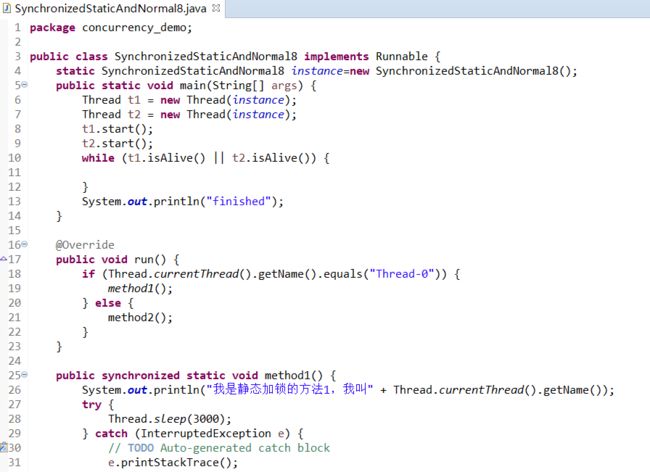Click the 'while' keyword on line 10

tap(98, 158)
